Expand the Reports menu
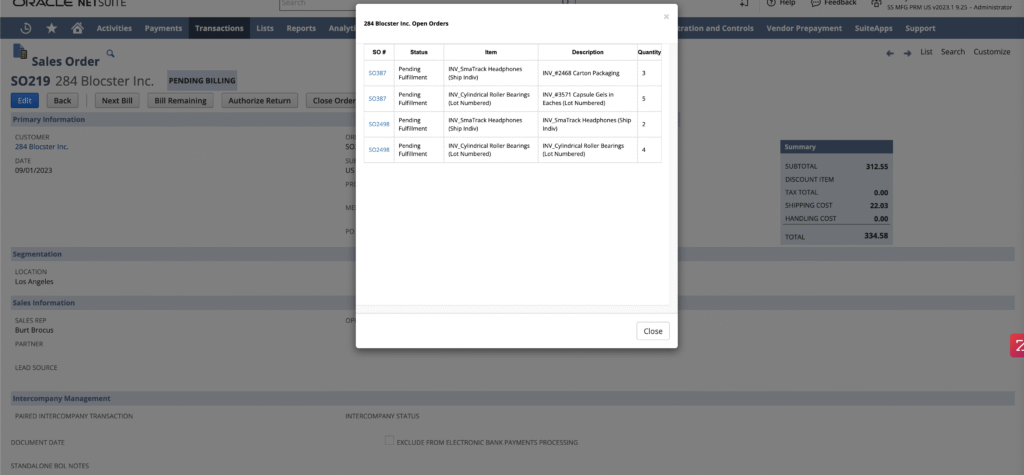 [x=301, y=28]
